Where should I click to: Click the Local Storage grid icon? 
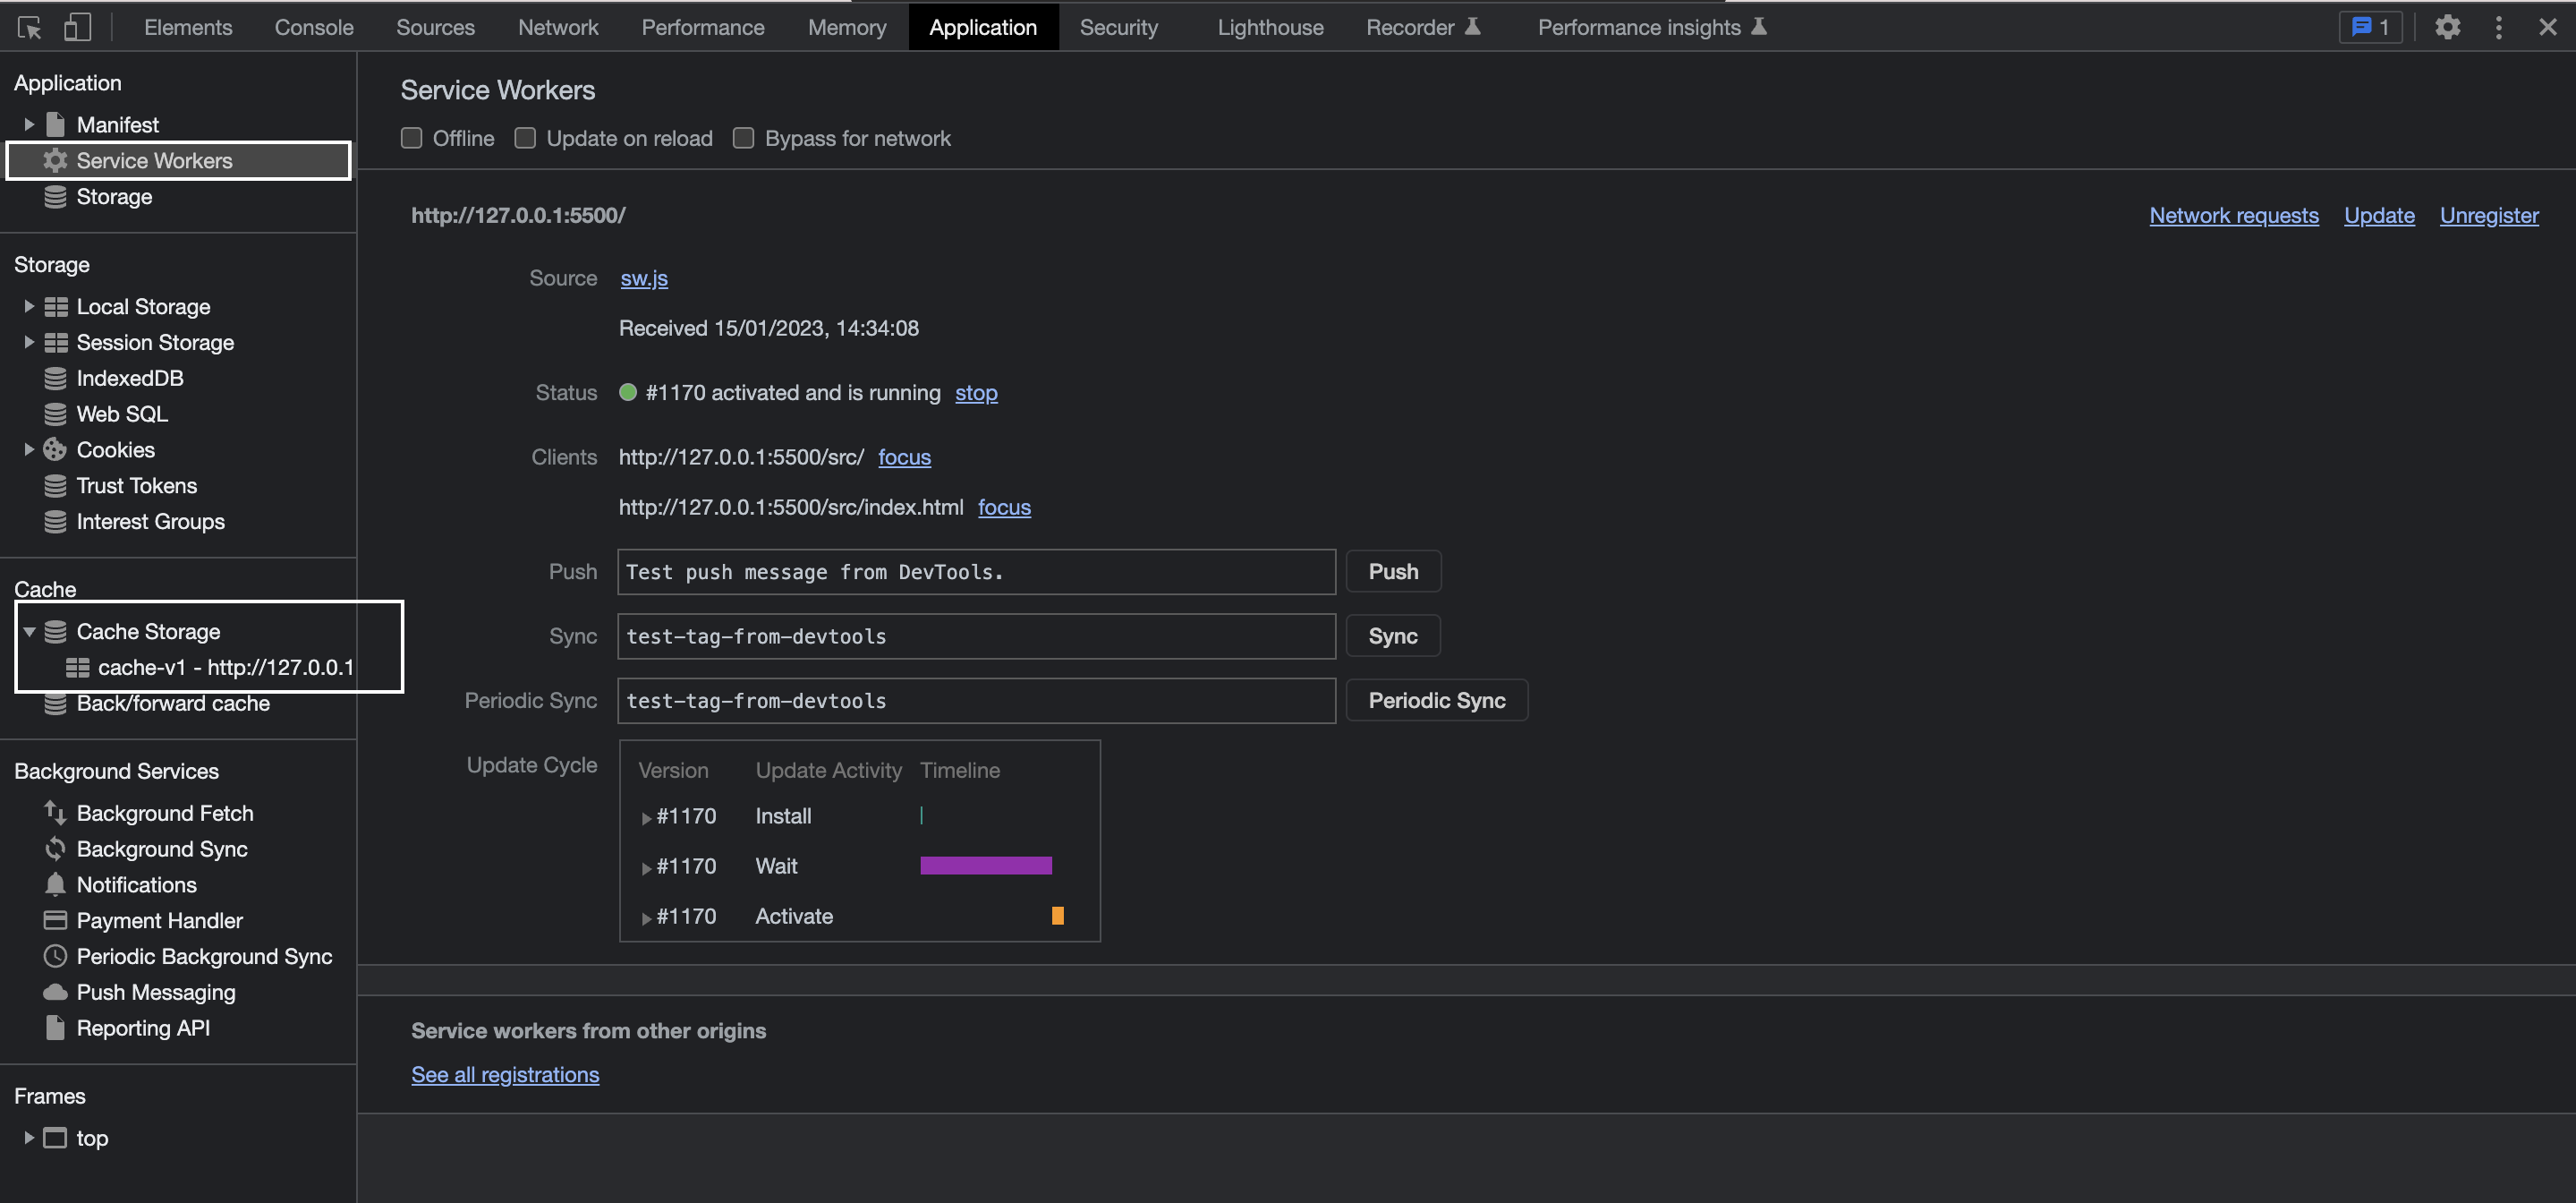pyautogui.click(x=56, y=307)
